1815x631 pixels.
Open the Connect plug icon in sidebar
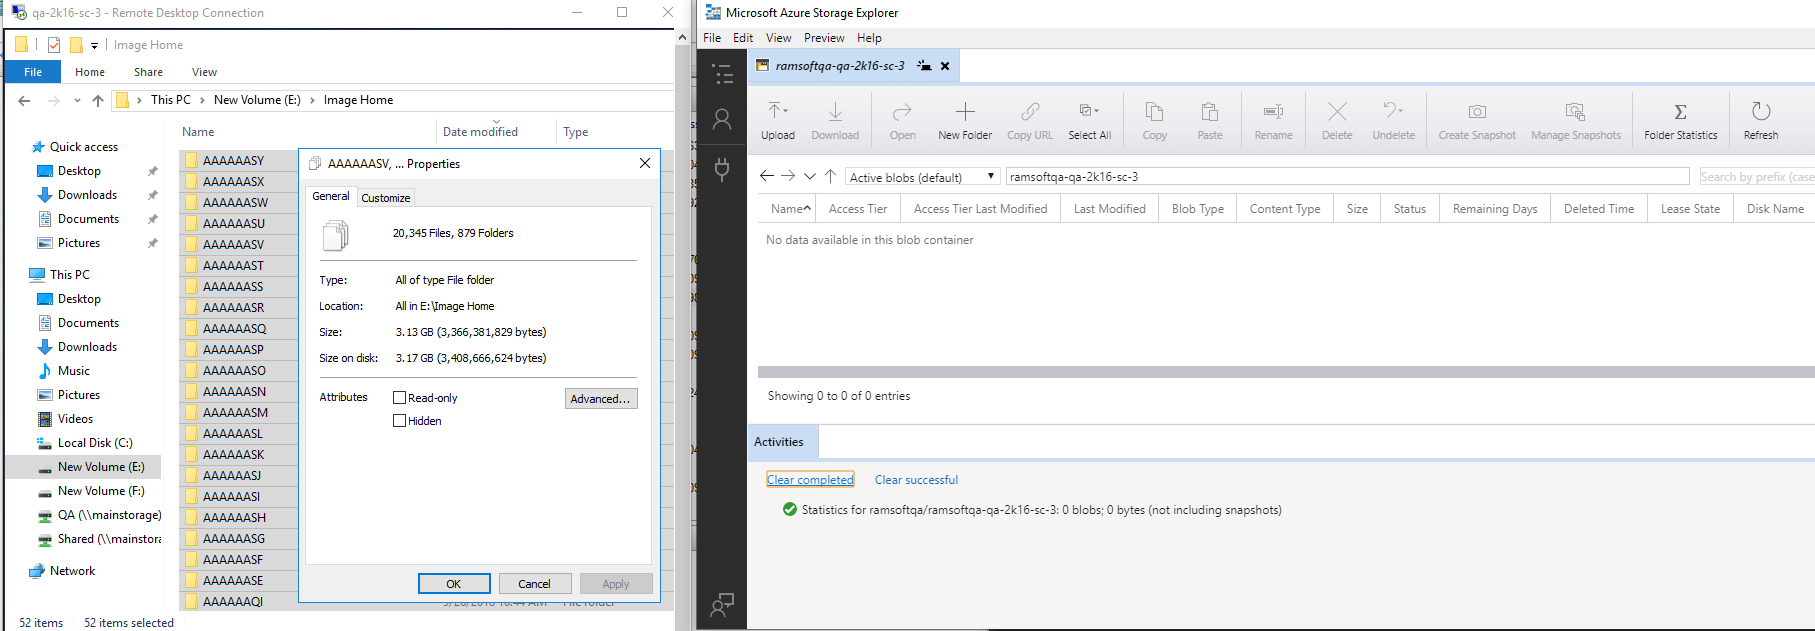[722, 168]
